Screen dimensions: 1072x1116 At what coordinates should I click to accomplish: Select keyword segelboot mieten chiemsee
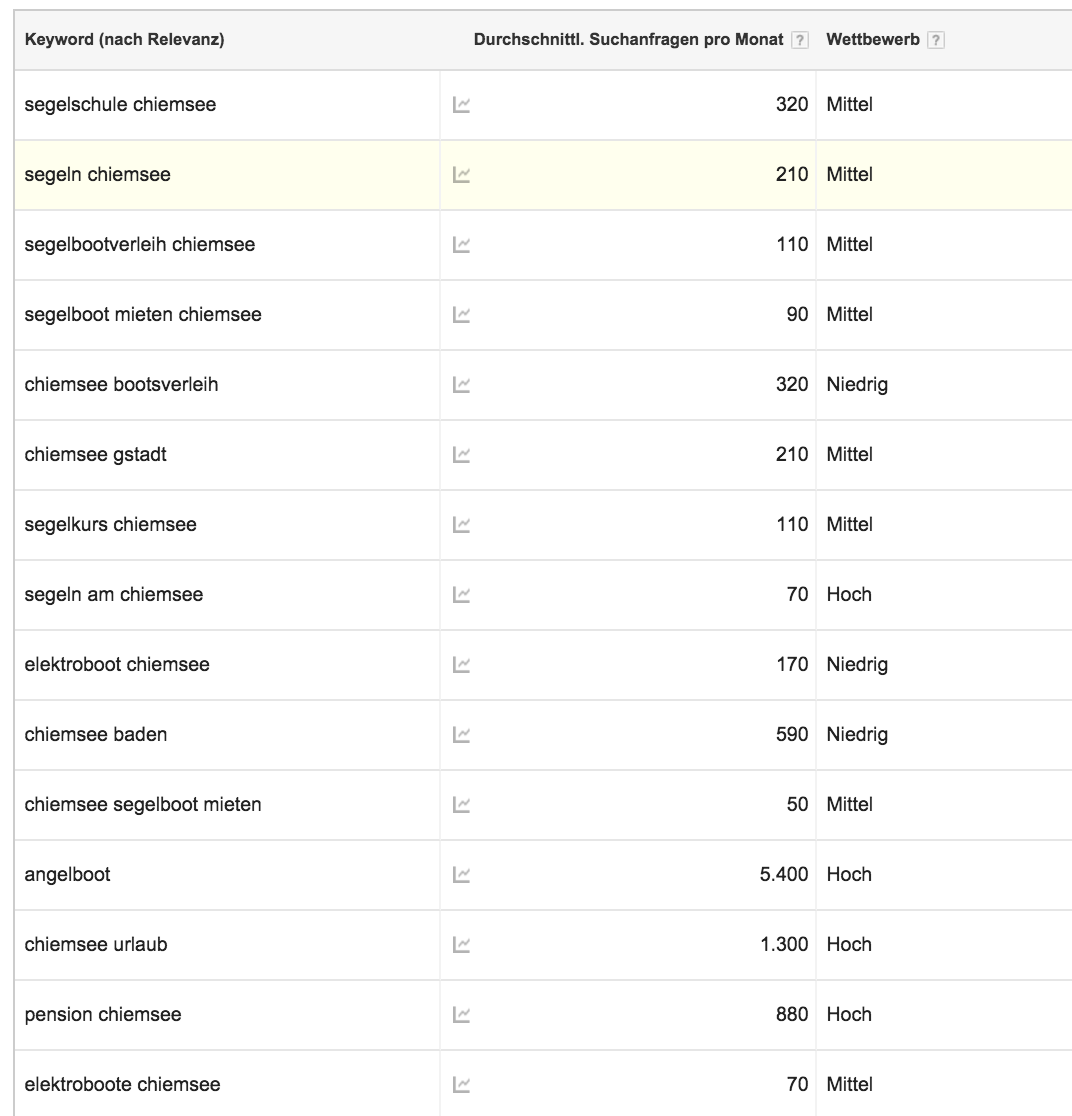click(143, 315)
